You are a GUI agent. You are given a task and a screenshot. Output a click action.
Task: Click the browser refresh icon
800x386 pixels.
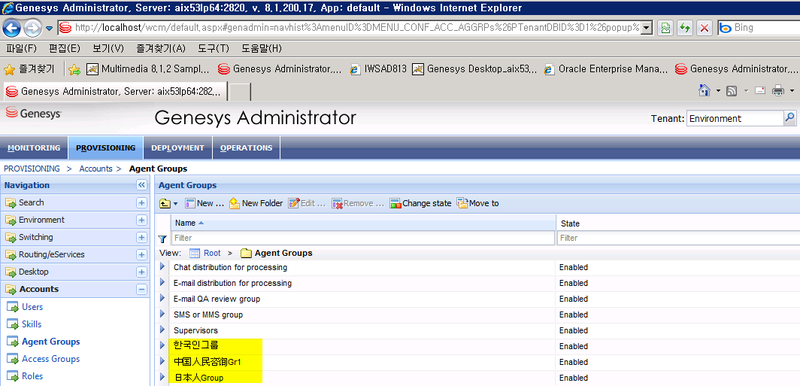[685, 28]
